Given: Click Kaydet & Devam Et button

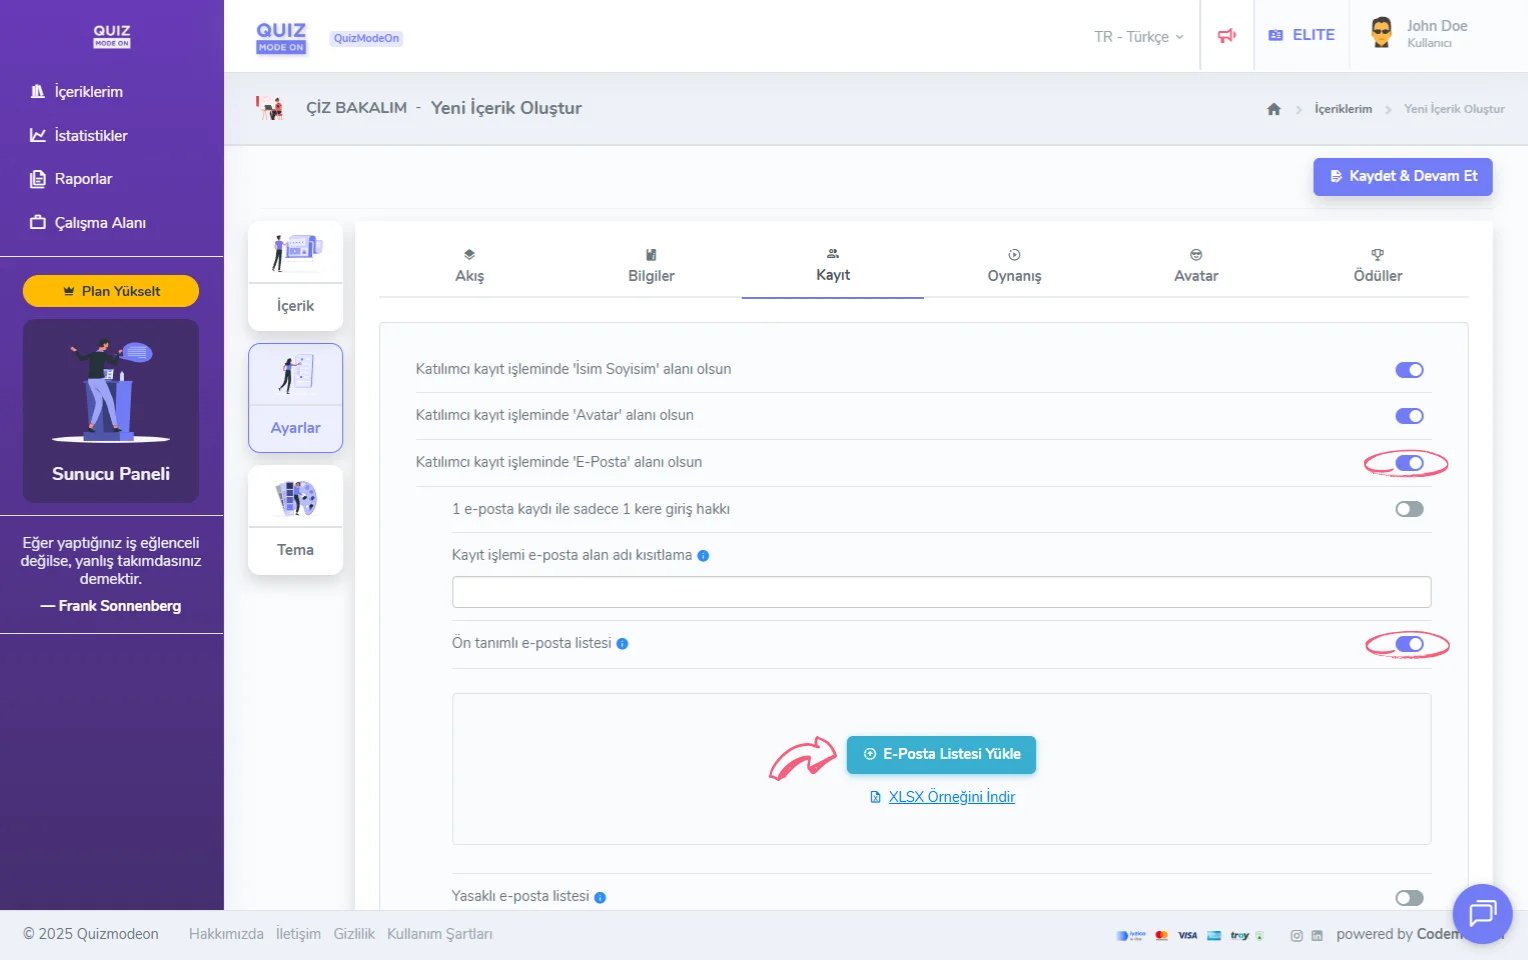Looking at the screenshot, I should 1402,176.
